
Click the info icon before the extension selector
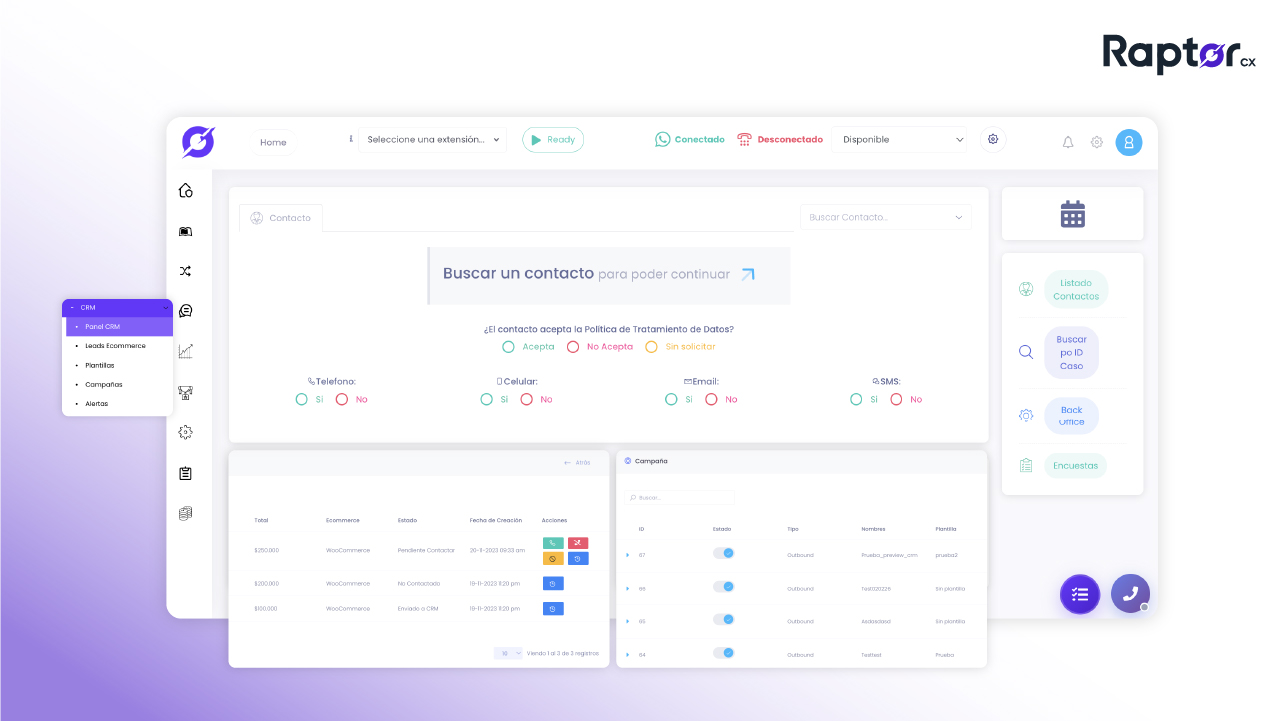pyautogui.click(x=351, y=139)
